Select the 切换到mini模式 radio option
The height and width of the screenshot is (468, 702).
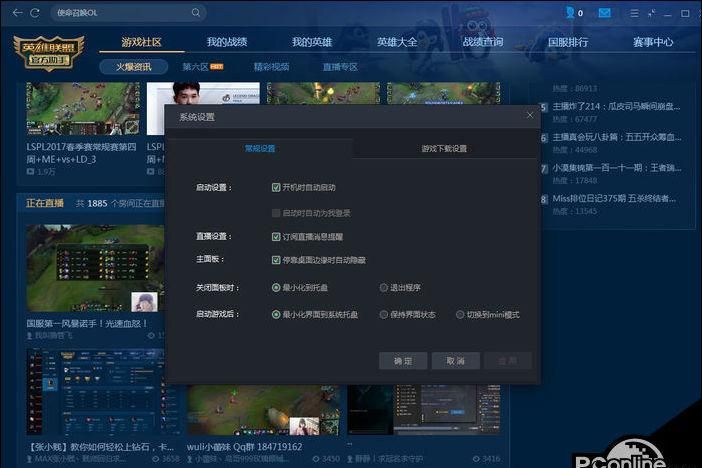[460, 314]
